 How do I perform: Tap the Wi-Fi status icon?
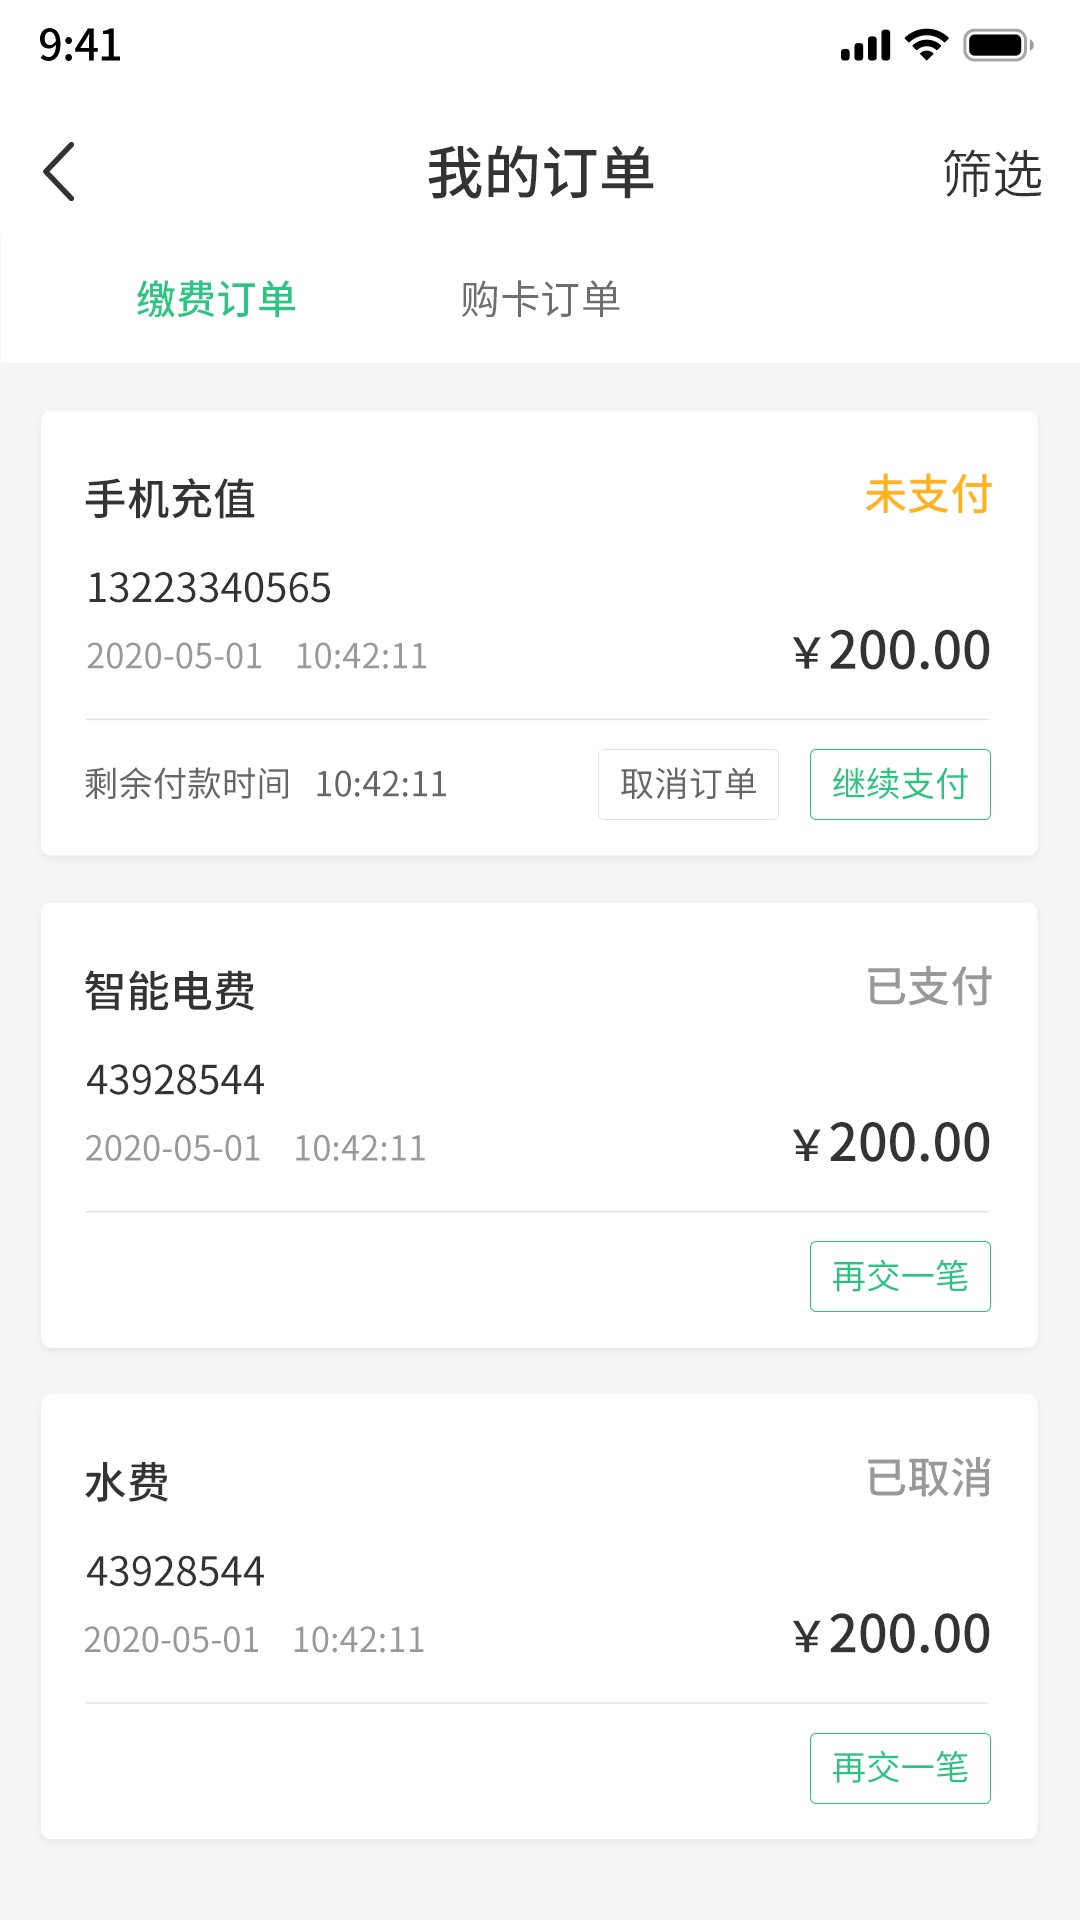pyautogui.click(x=926, y=45)
